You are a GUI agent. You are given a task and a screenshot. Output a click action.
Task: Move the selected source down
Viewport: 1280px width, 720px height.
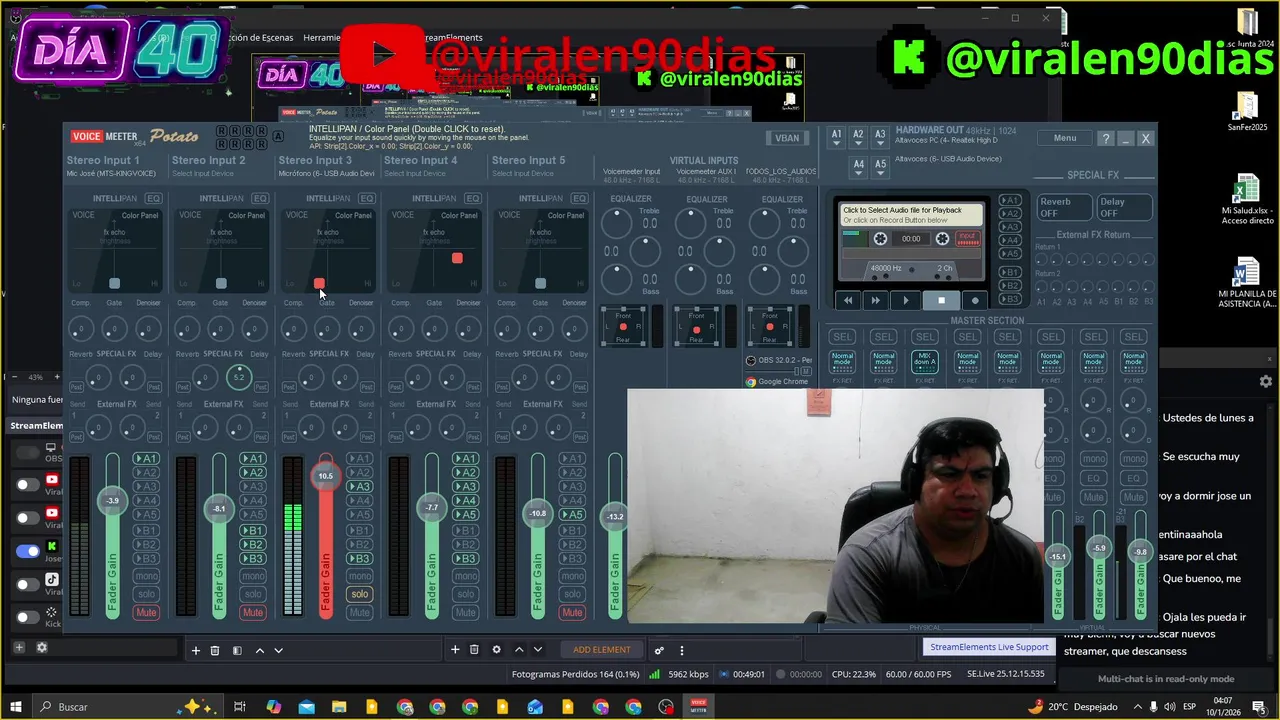(538, 650)
